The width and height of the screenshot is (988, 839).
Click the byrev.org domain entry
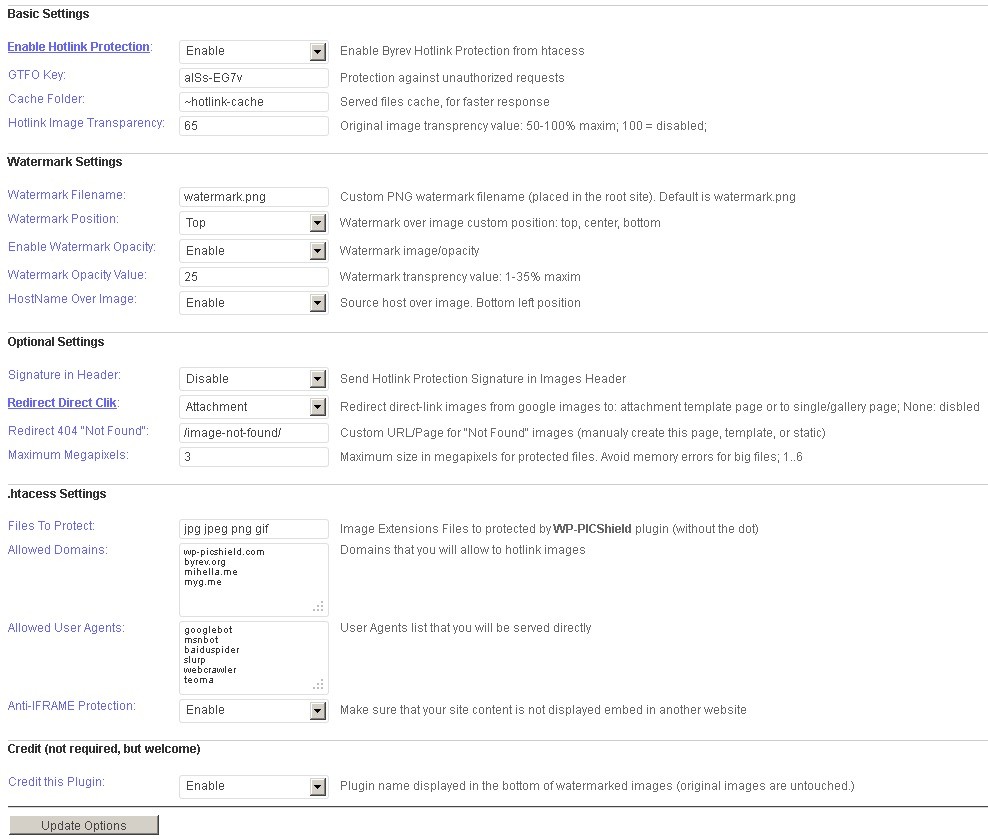(205, 562)
